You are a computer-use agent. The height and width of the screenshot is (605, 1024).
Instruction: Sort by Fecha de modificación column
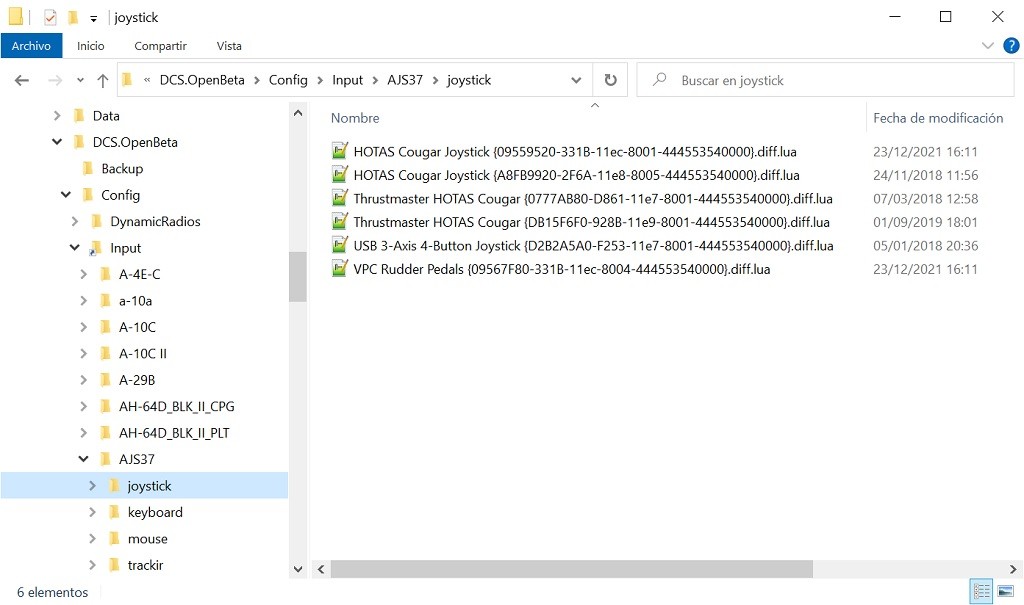coord(938,118)
